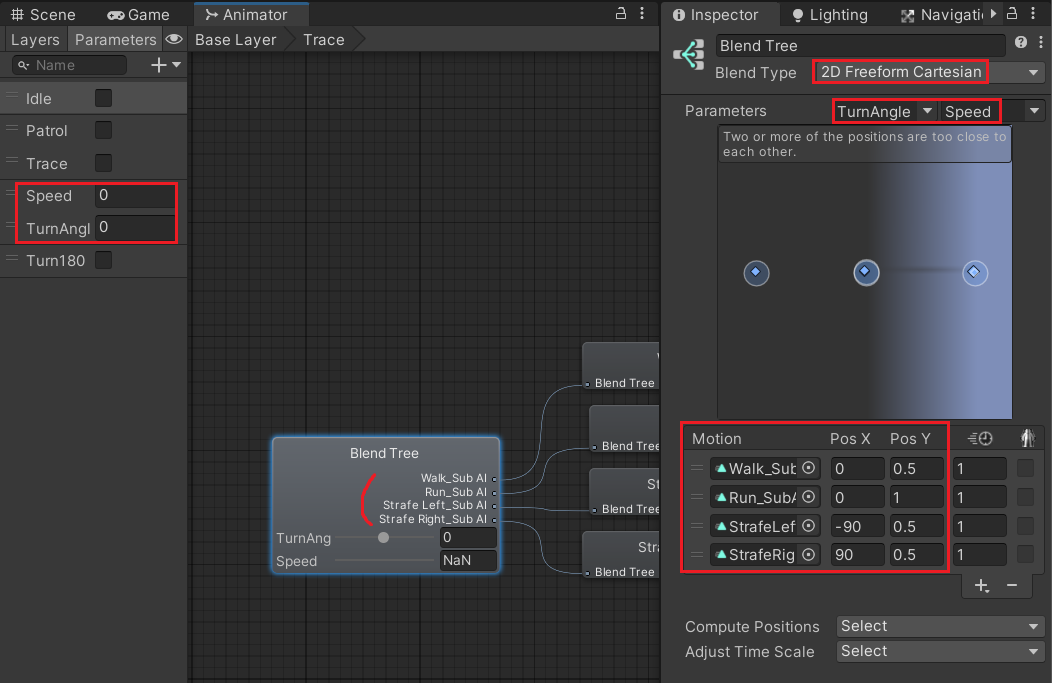Toggle mirror checkbox for StrafeRight motion
Viewport: 1052px width, 683px height.
pyautogui.click(x=1025, y=555)
